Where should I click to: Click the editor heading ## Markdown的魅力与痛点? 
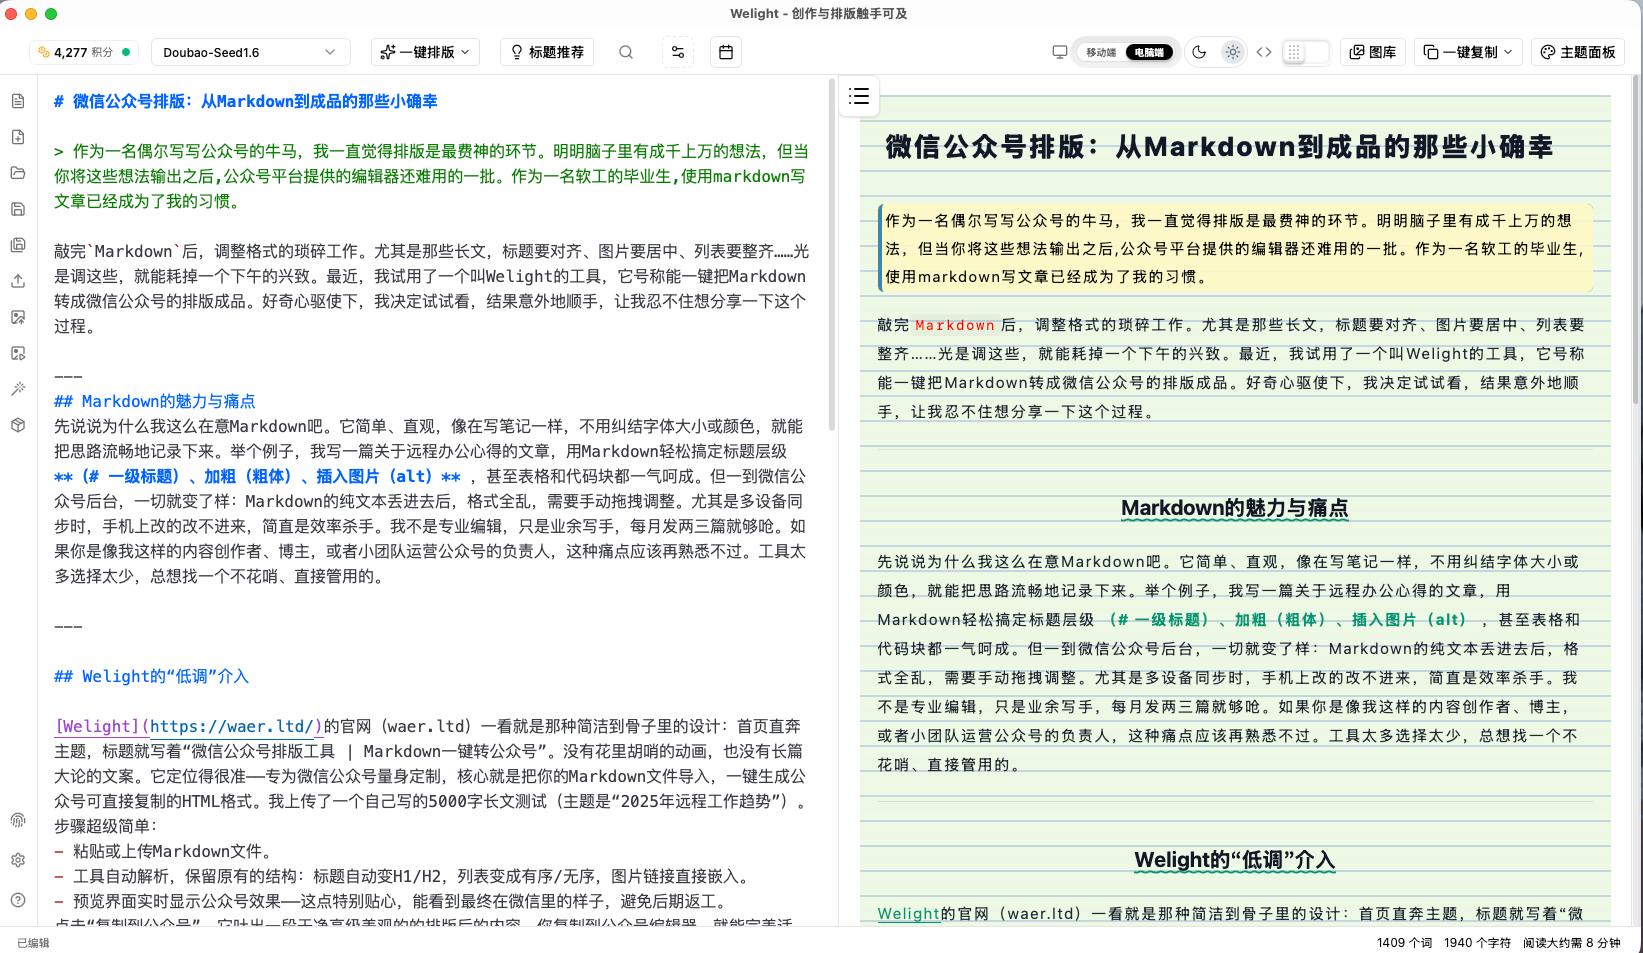click(154, 401)
